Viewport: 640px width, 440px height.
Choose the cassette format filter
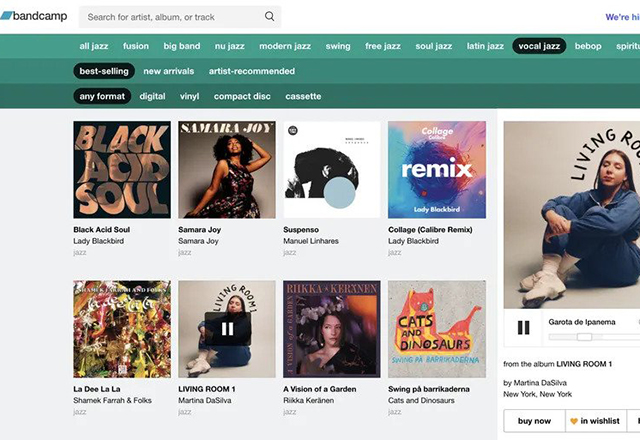coord(301,96)
